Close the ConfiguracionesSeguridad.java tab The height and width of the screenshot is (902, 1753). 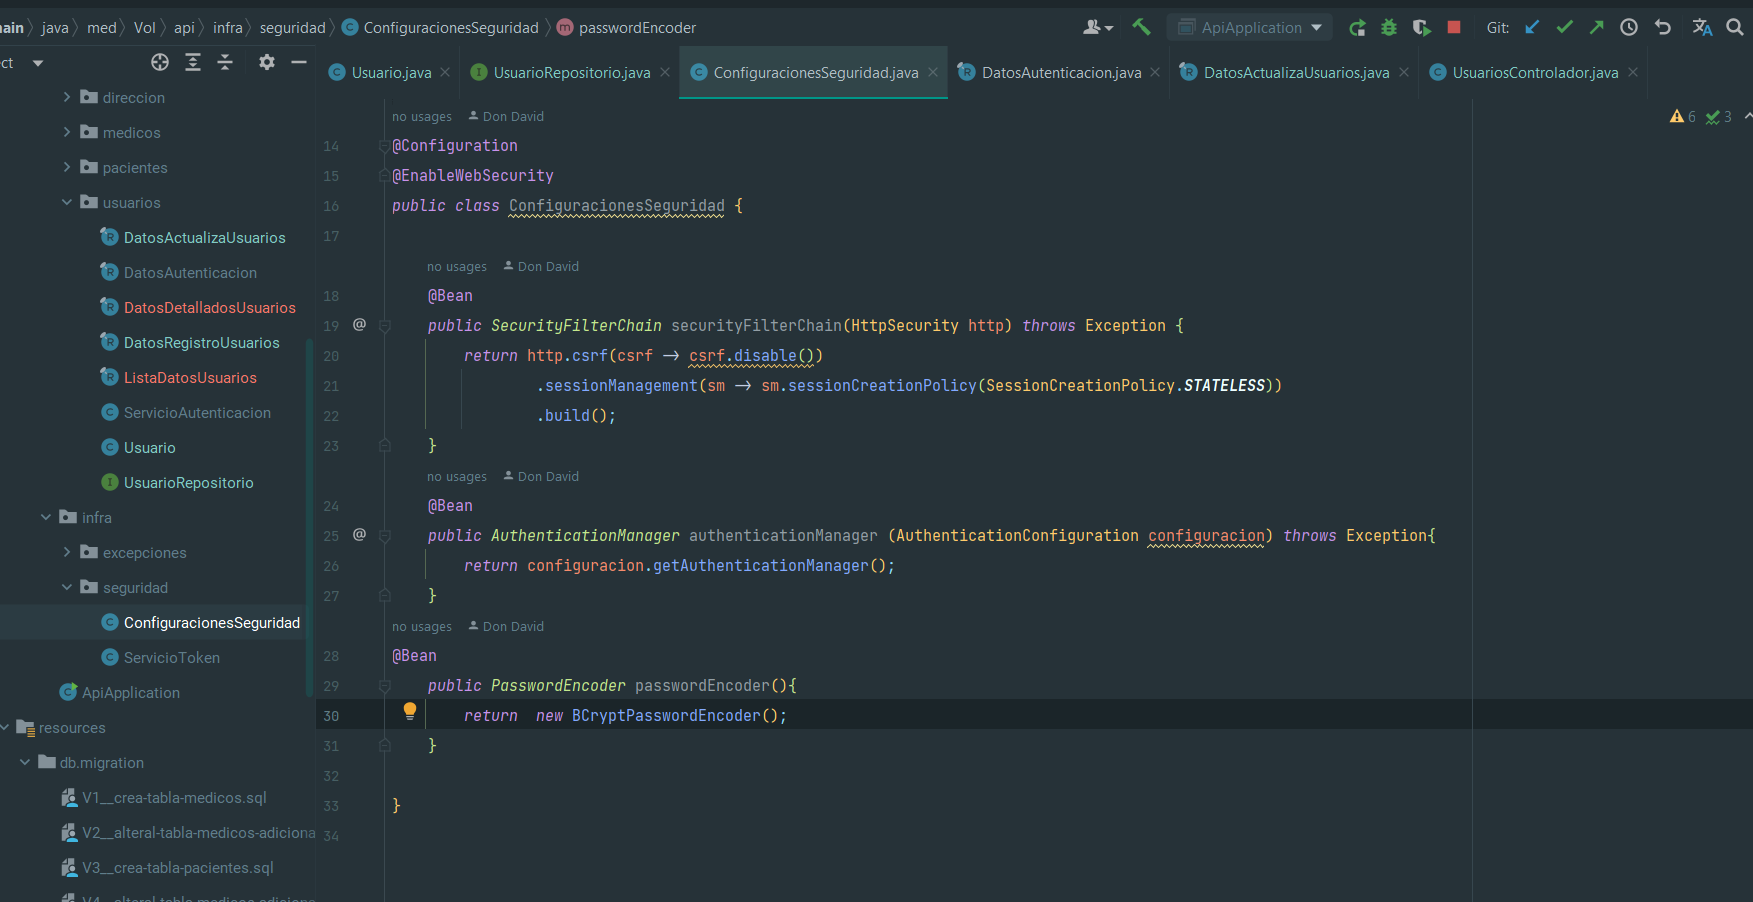(933, 72)
